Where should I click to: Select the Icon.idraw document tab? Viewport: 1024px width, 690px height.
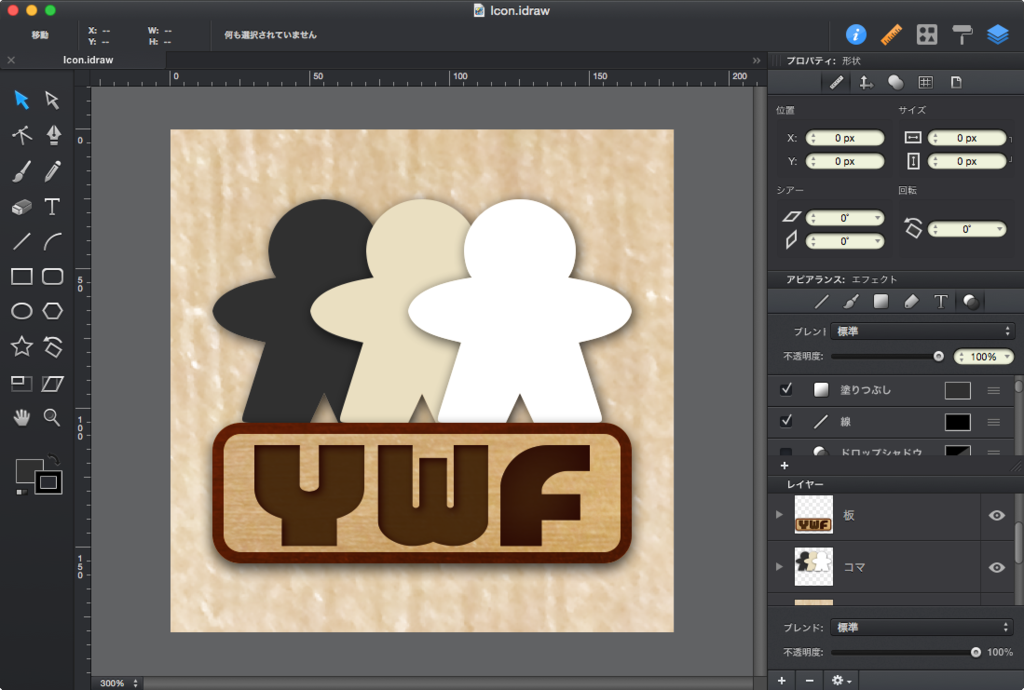[88, 59]
